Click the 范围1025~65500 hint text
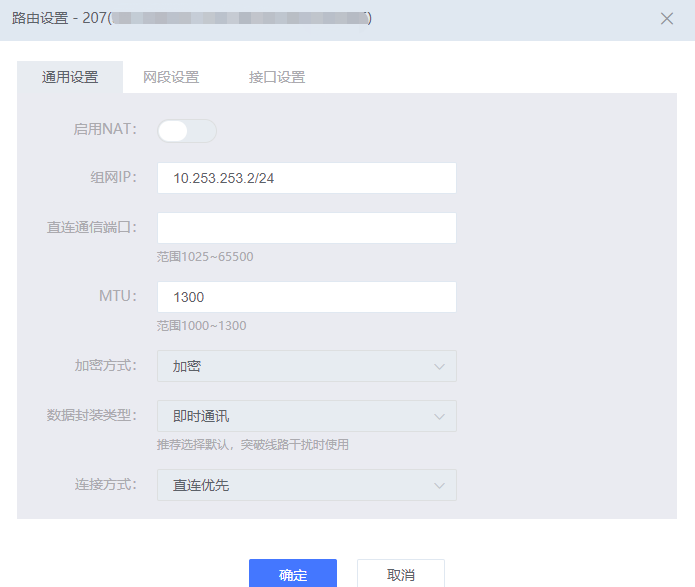The image size is (695, 587). [205, 257]
